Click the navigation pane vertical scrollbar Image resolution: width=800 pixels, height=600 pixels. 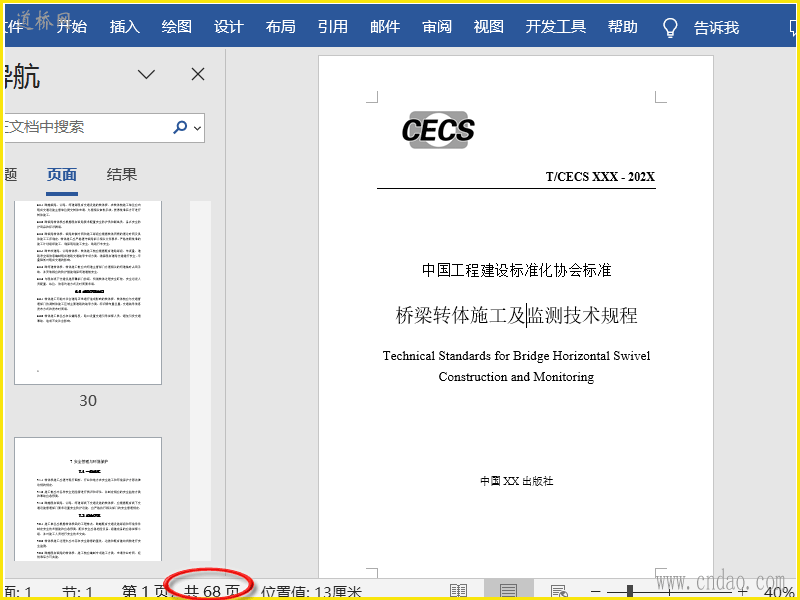pyautogui.click(x=200, y=381)
